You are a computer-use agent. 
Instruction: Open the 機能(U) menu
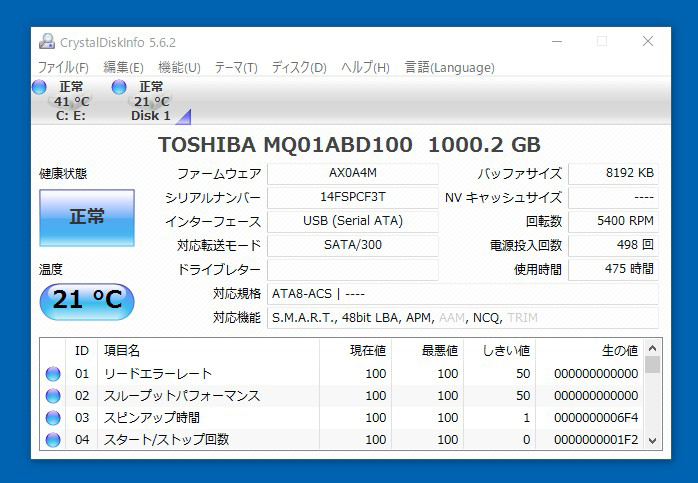click(179, 67)
